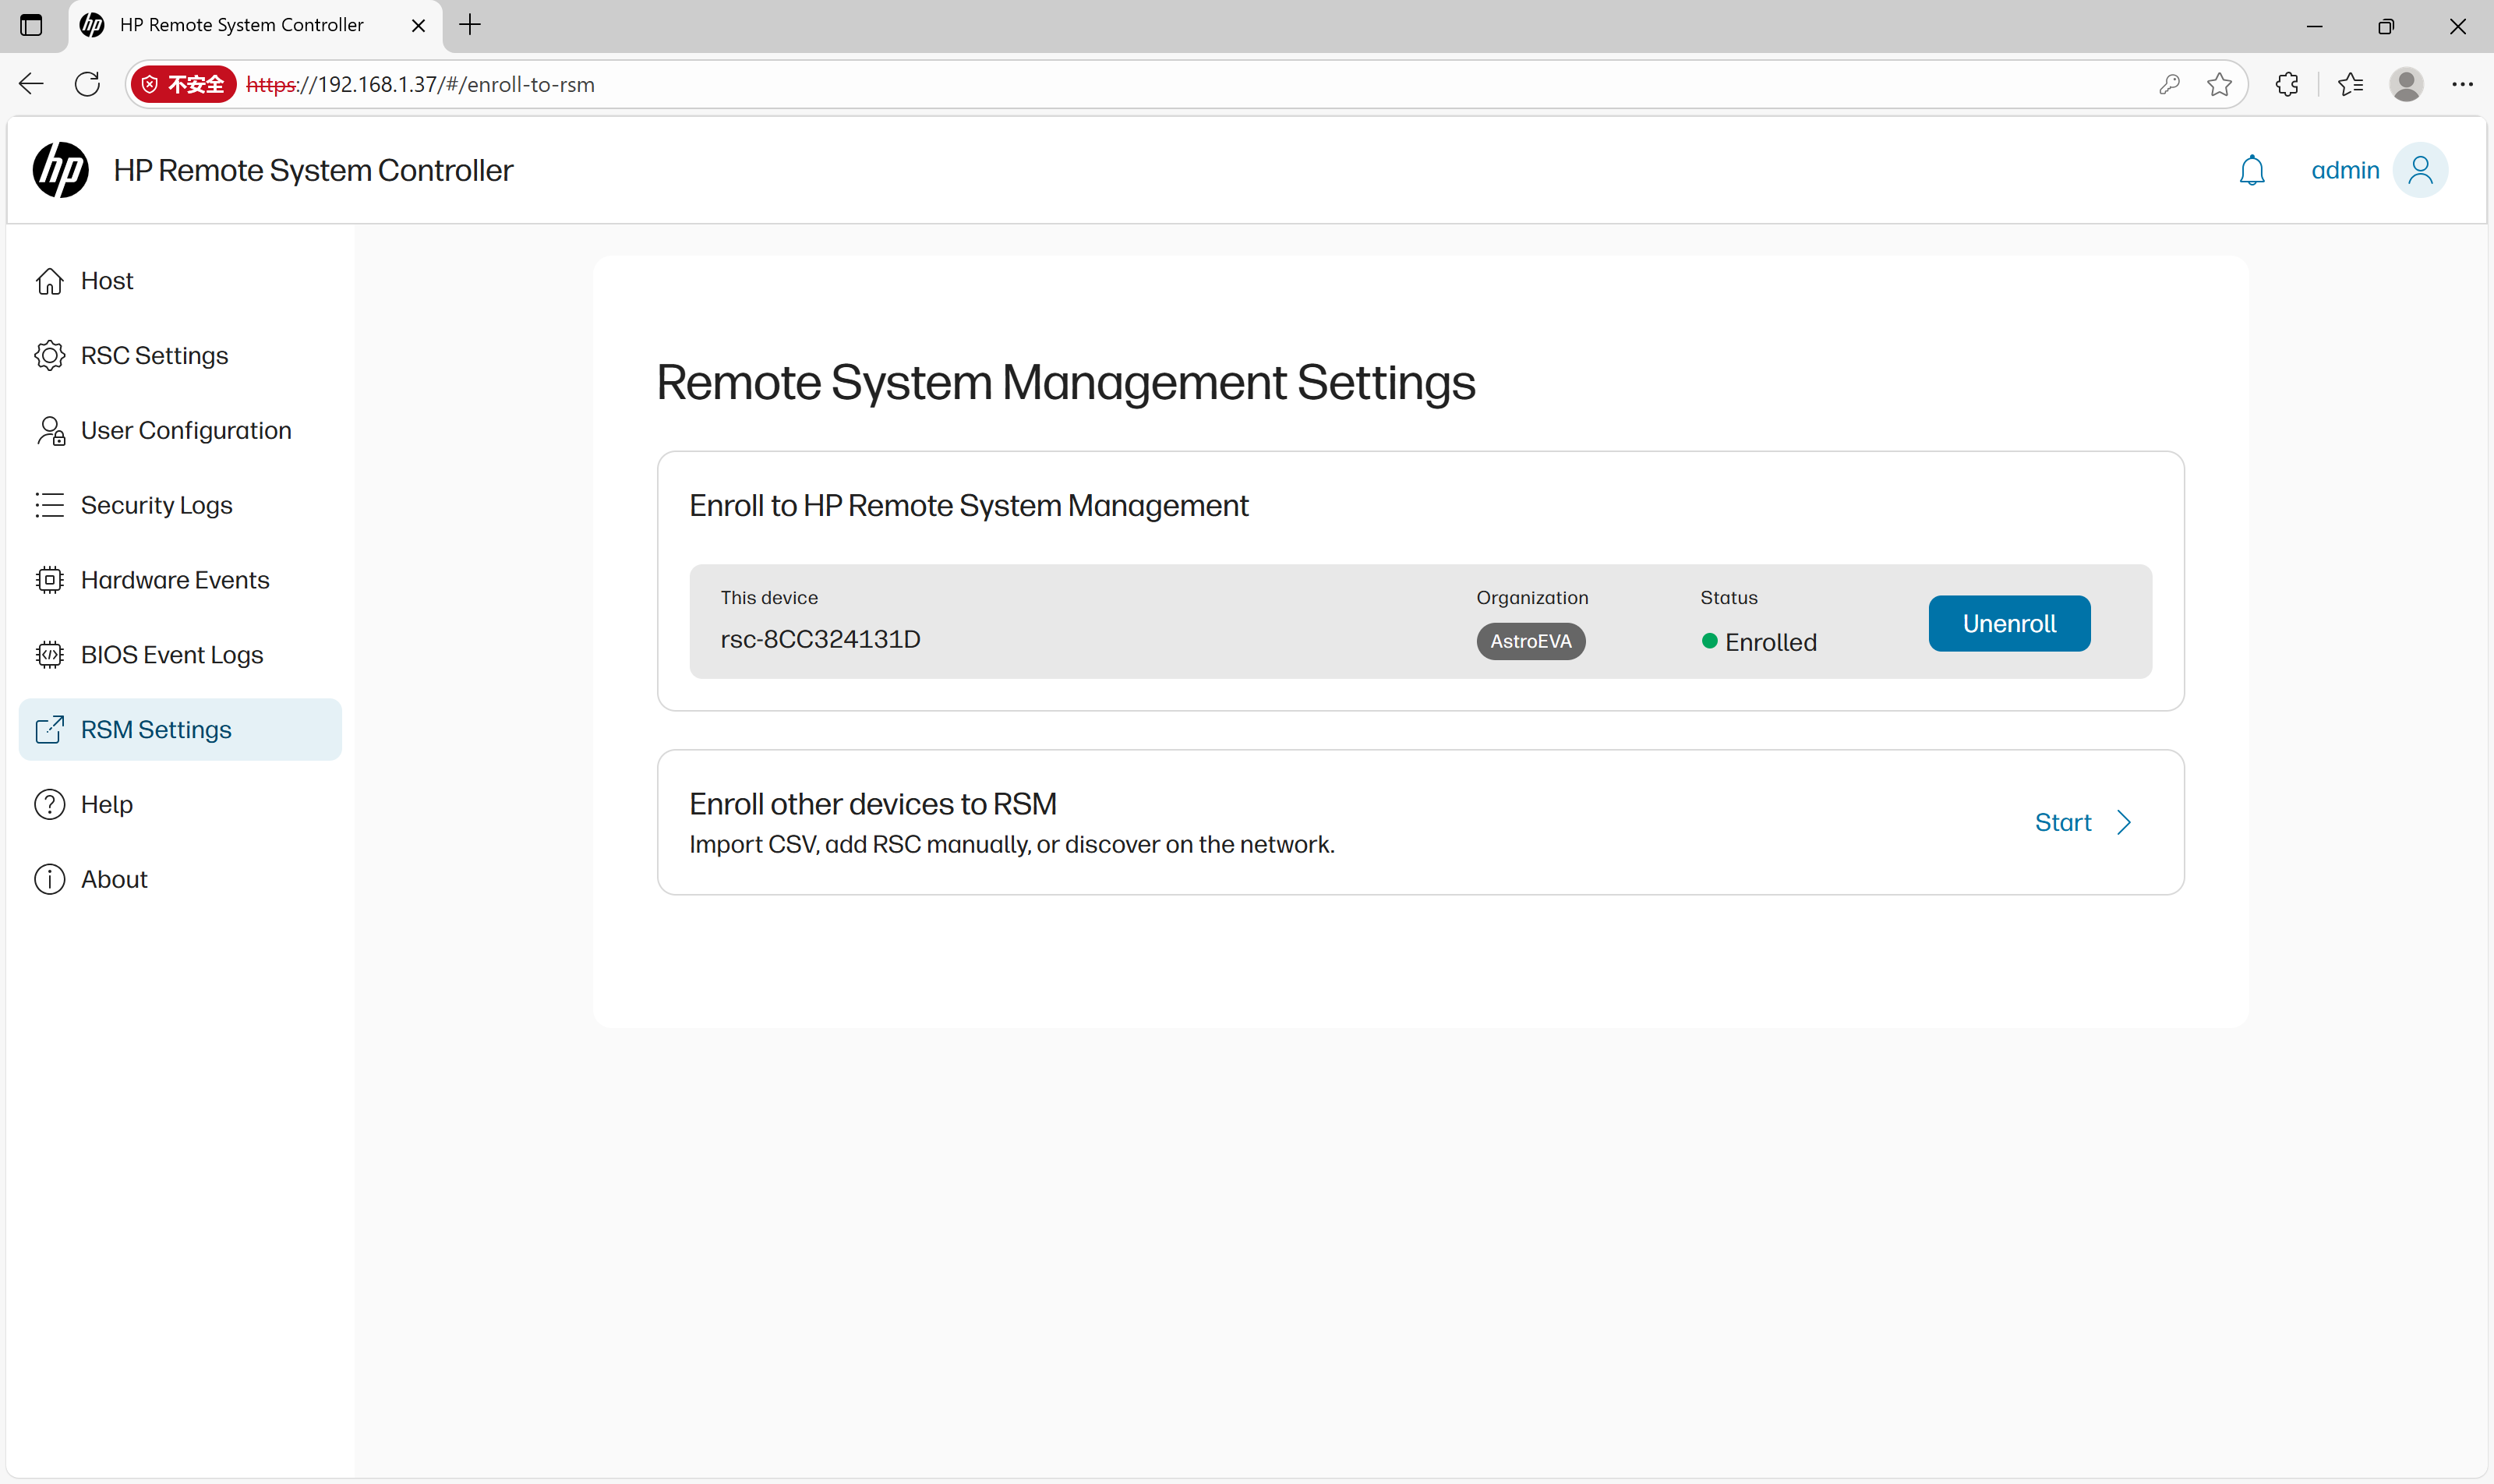Bookmark page with the star icon

[2219, 84]
